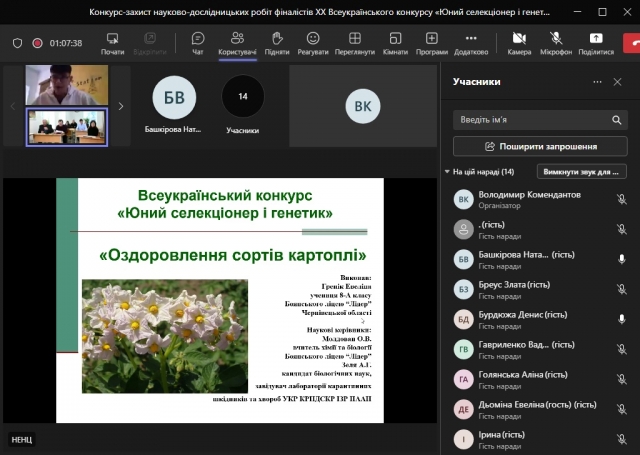Image resolution: width=640 pixels, height=455 pixels.
Task: Open the Чат (Chat) panel
Action: (x=197, y=42)
